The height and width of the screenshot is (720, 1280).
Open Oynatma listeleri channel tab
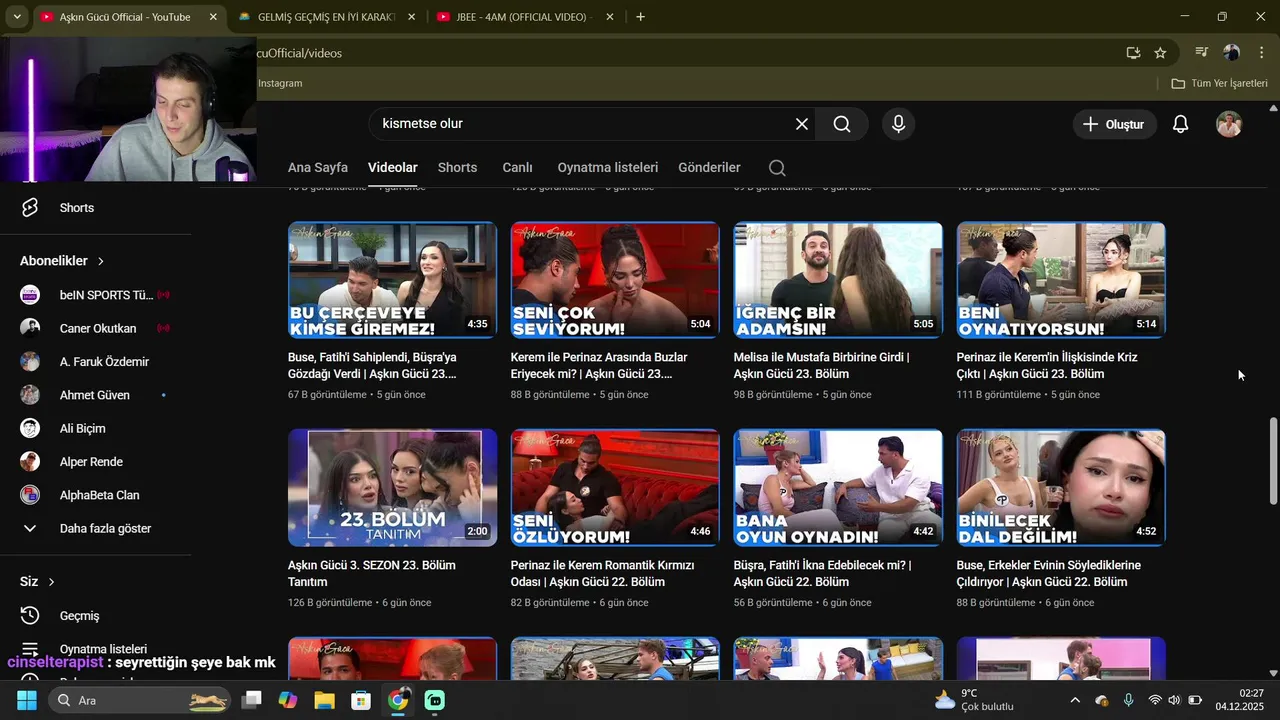(607, 168)
